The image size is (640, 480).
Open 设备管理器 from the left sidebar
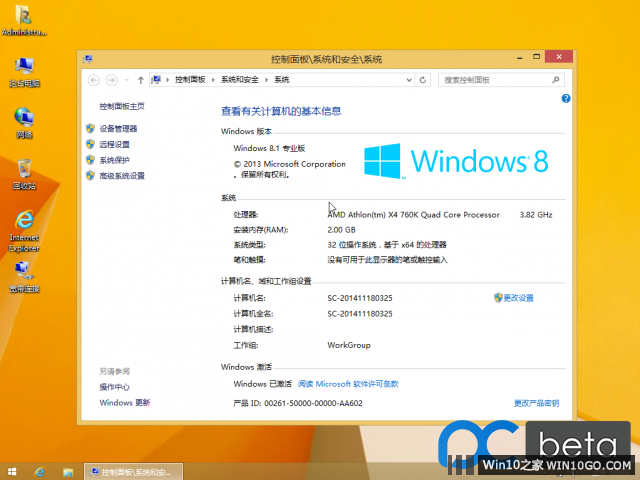pyautogui.click(x=118, y=129)
